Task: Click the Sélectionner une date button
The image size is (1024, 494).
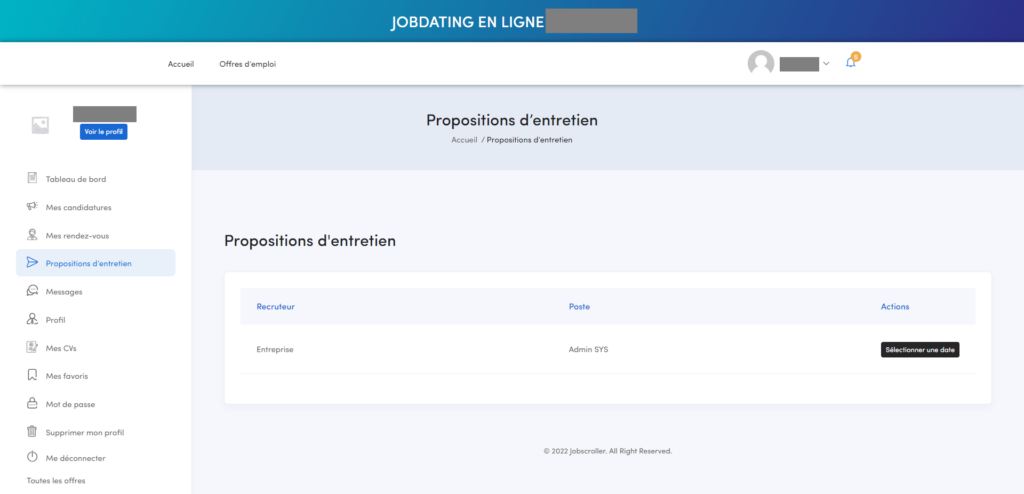Action: click(919, 350)
